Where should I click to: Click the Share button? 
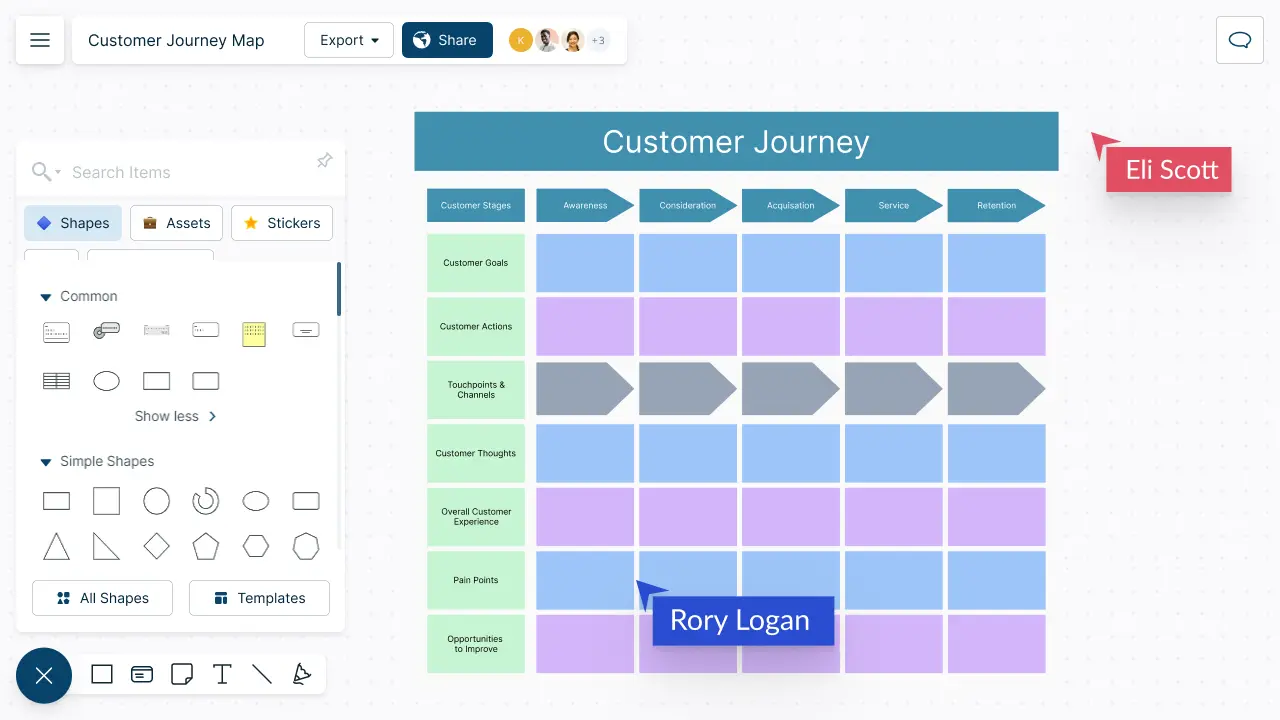point(447,40)
